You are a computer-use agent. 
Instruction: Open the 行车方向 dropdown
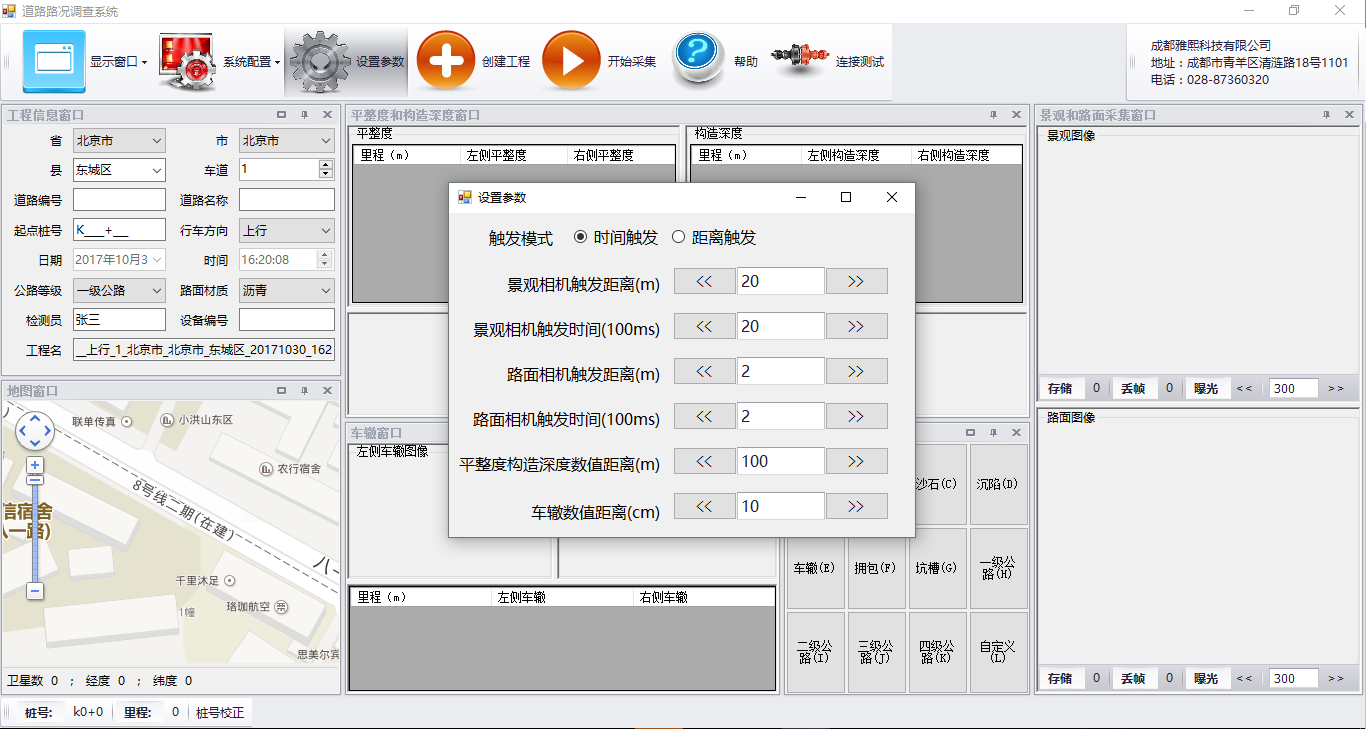[287, 230]
